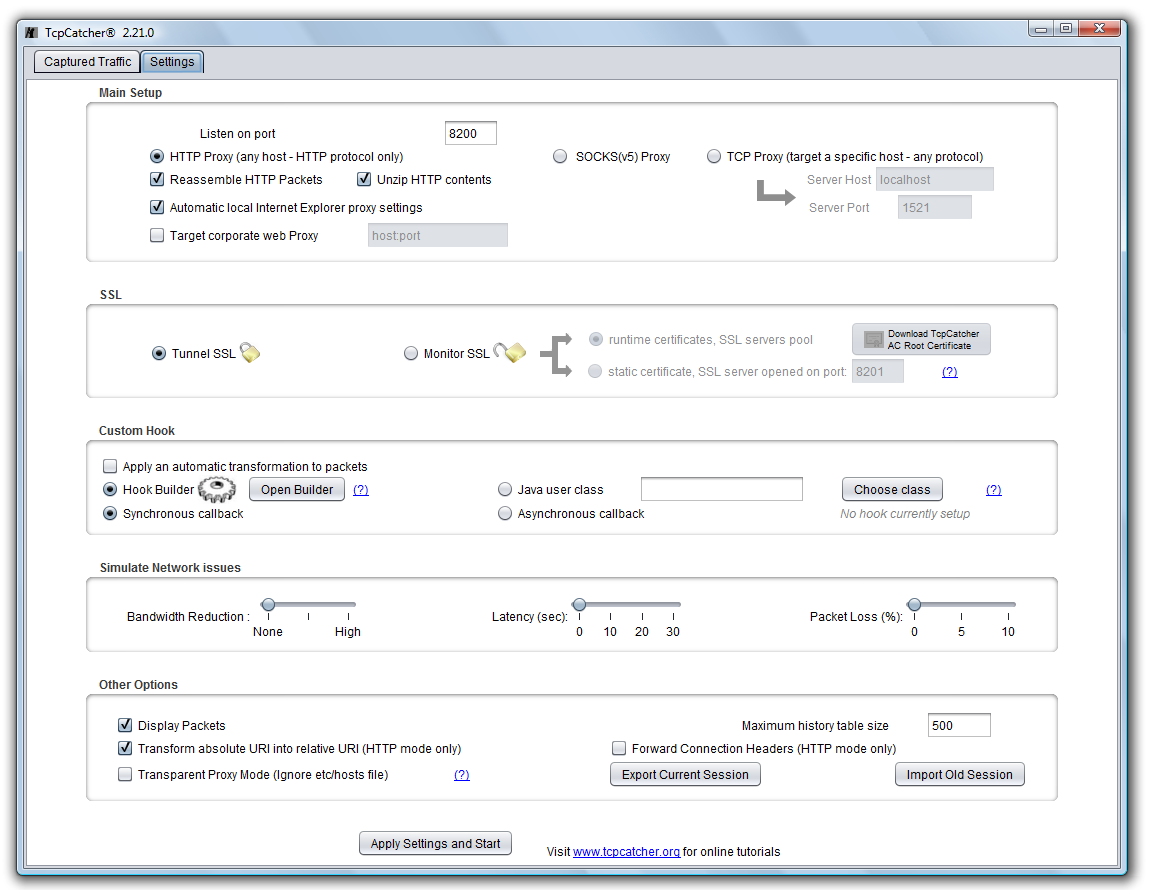Click the Download TcpCatcher AC Root Certificate button

click(921, 339)
